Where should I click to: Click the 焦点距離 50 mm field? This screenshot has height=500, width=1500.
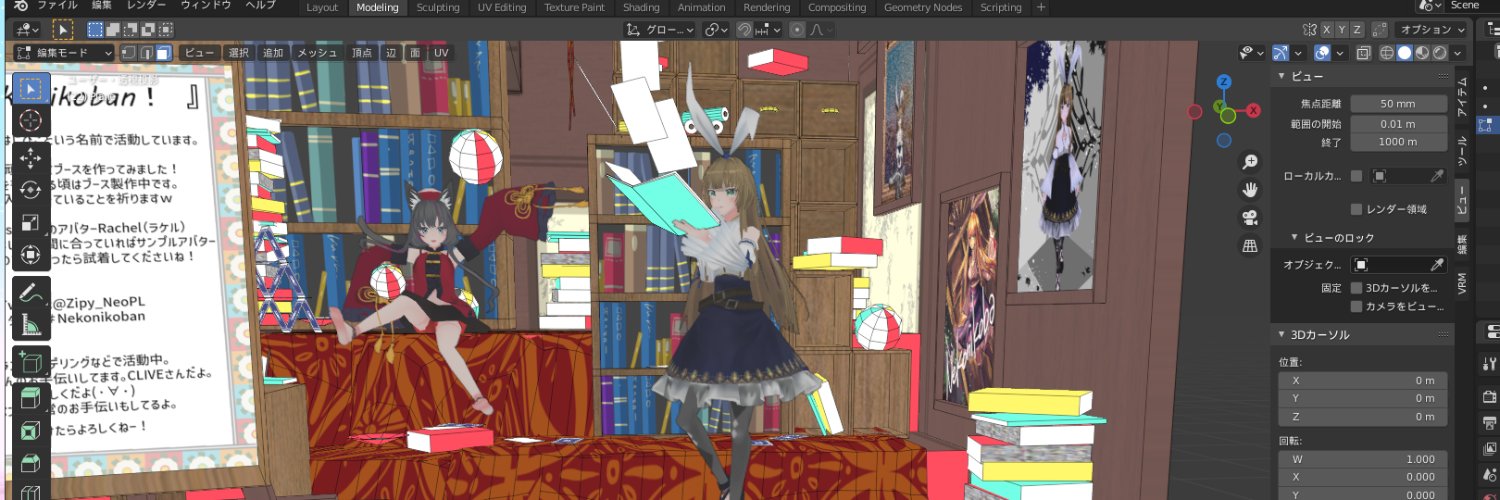coord(1398,104)
